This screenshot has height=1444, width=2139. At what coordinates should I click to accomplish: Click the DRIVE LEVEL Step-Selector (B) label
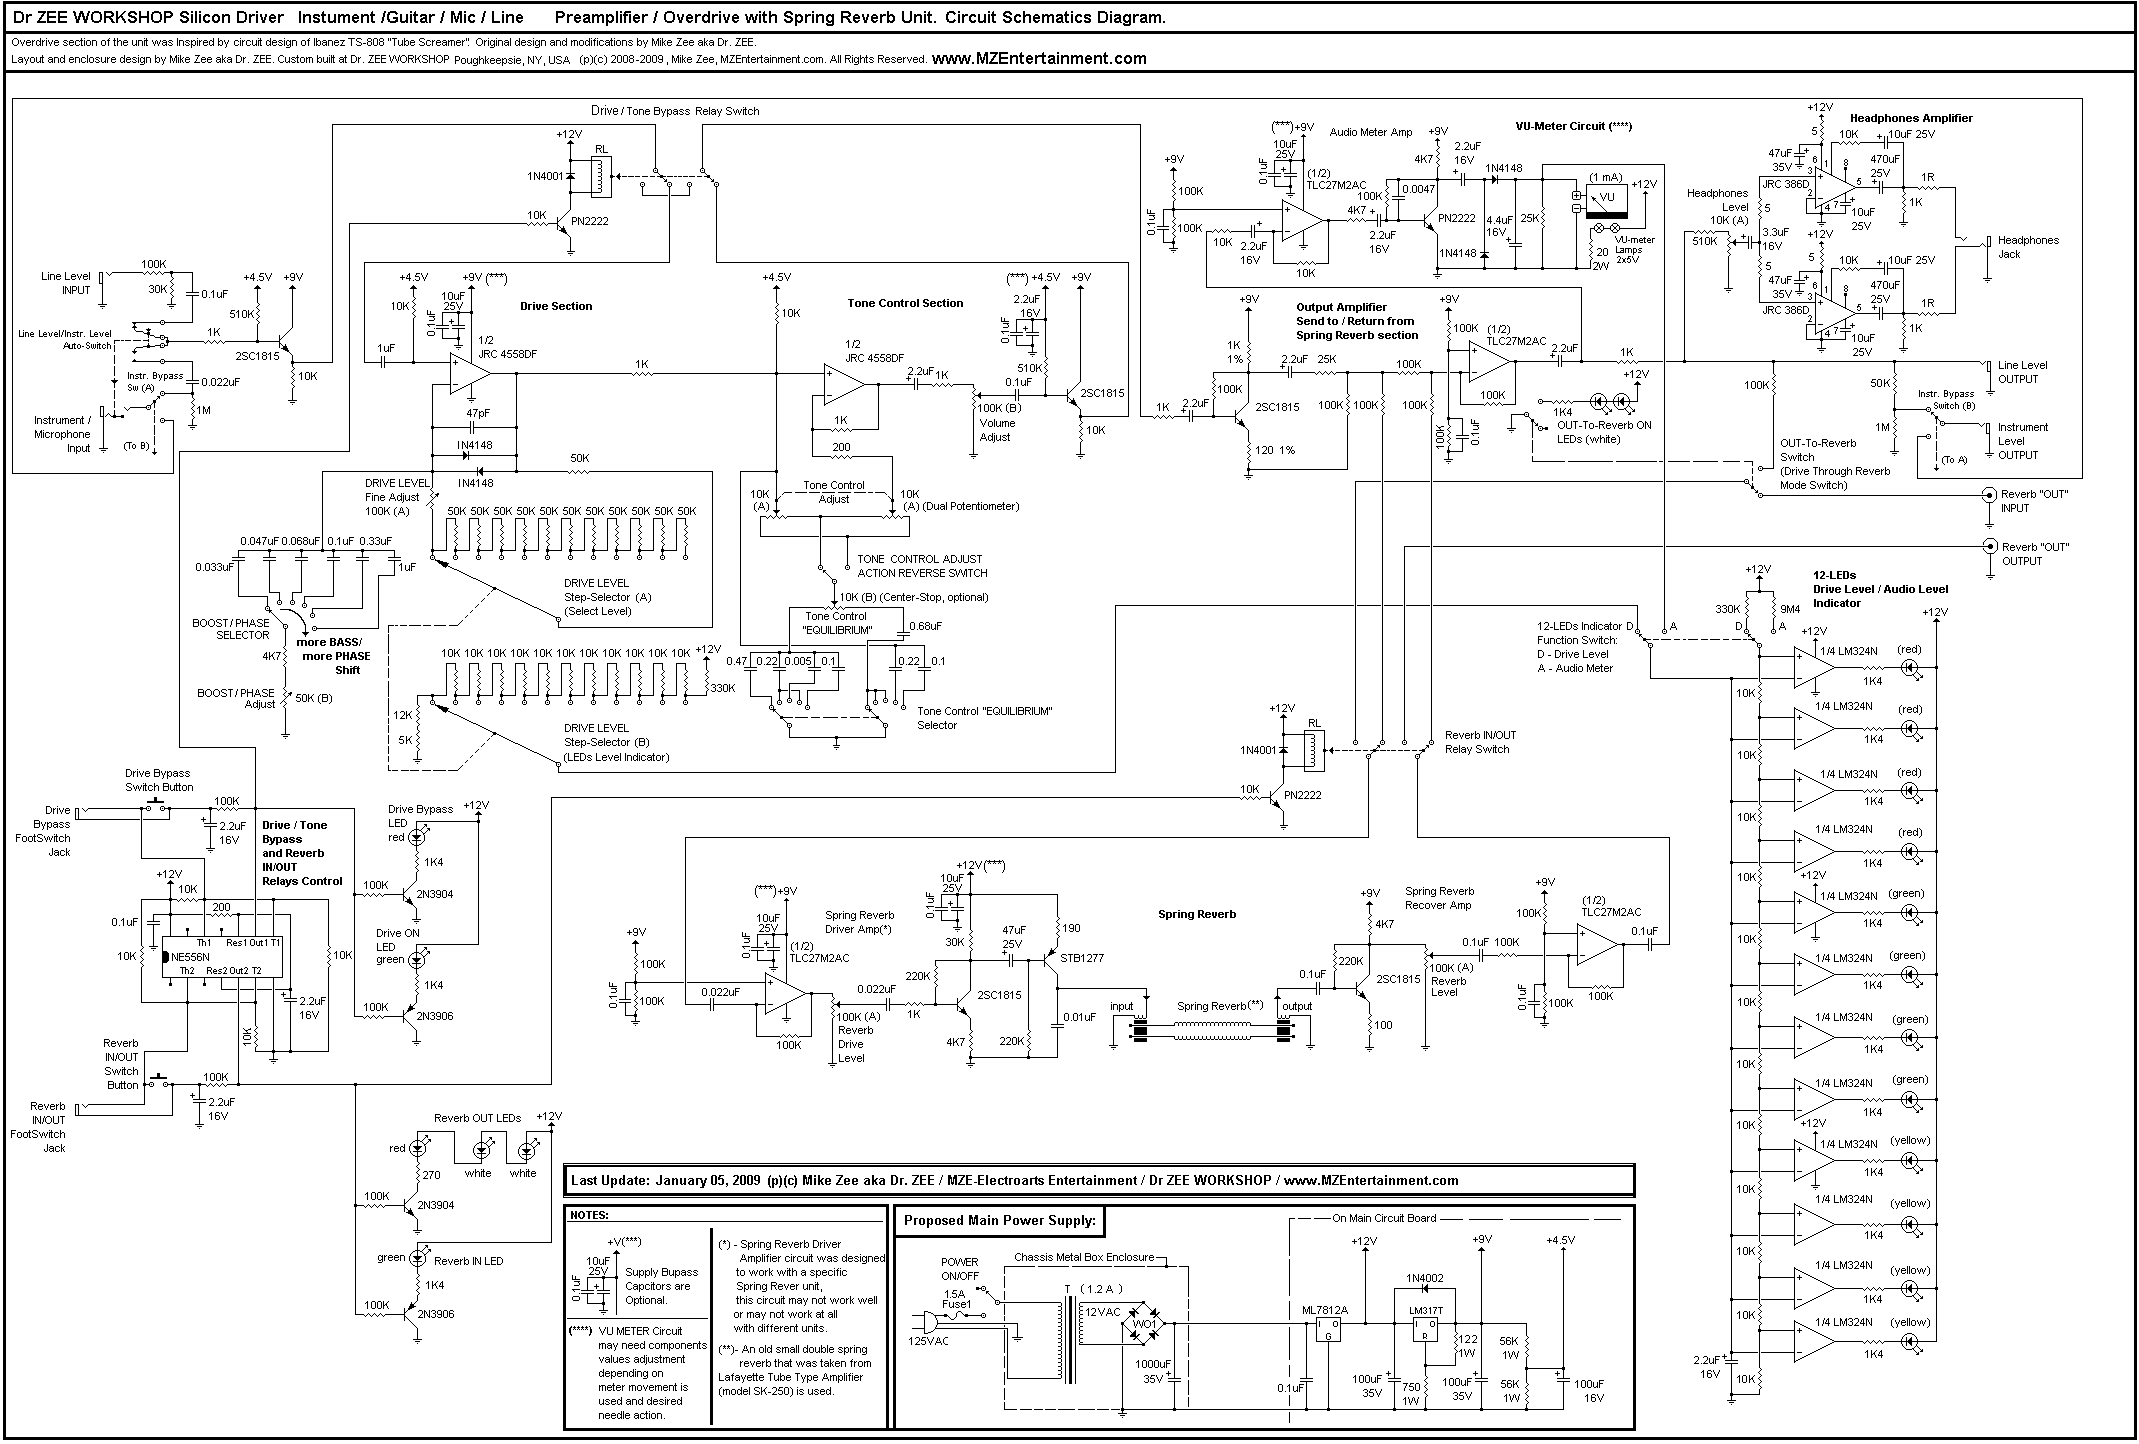616,743
